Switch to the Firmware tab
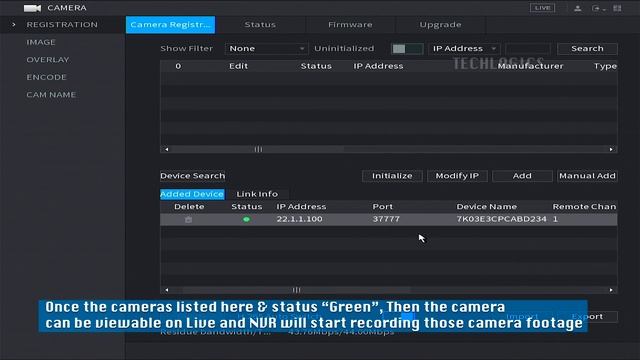640x360 pixels. 350,25
